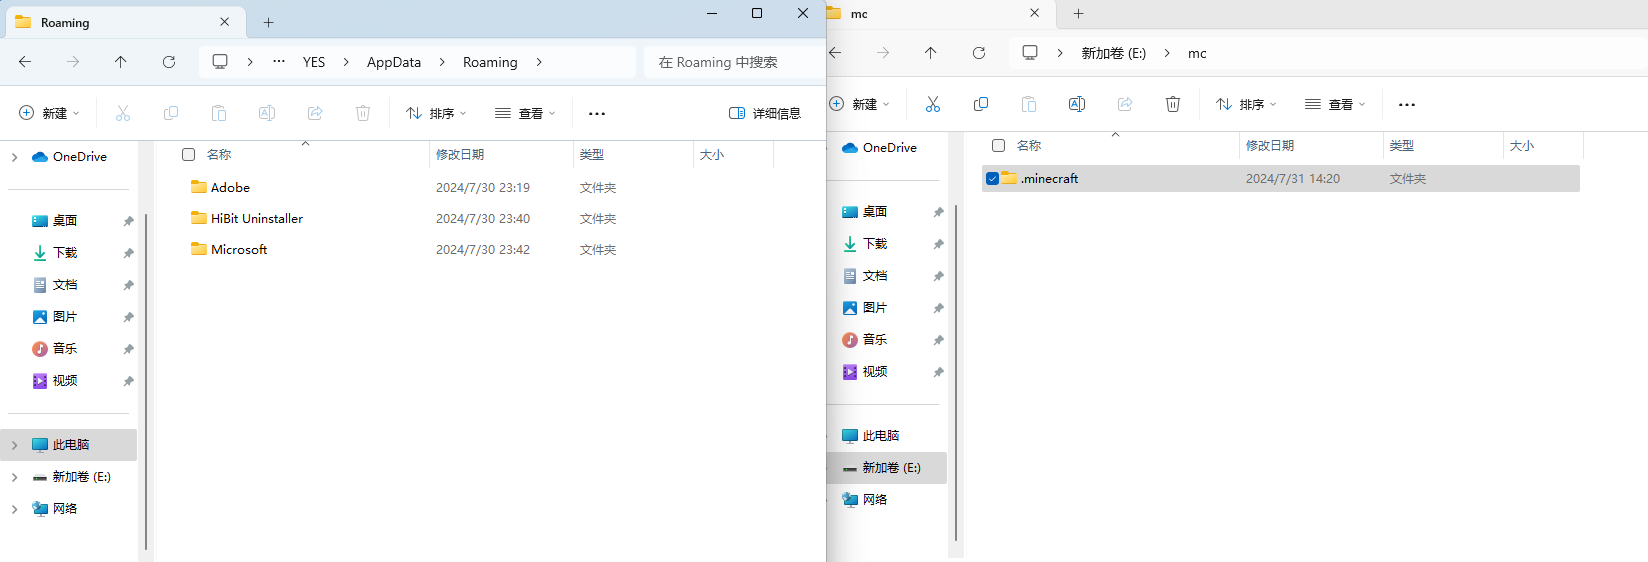Refresh the mc window
The image size is (1648, 562).
[979, 53]
